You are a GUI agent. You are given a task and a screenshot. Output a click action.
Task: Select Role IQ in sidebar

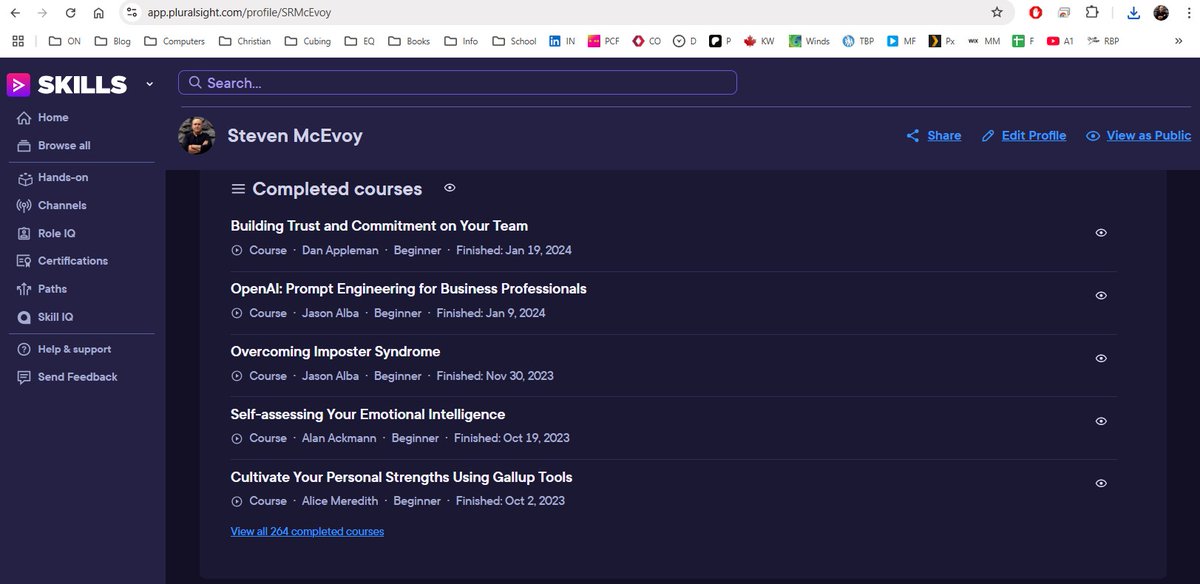click(x=46, y=233)
